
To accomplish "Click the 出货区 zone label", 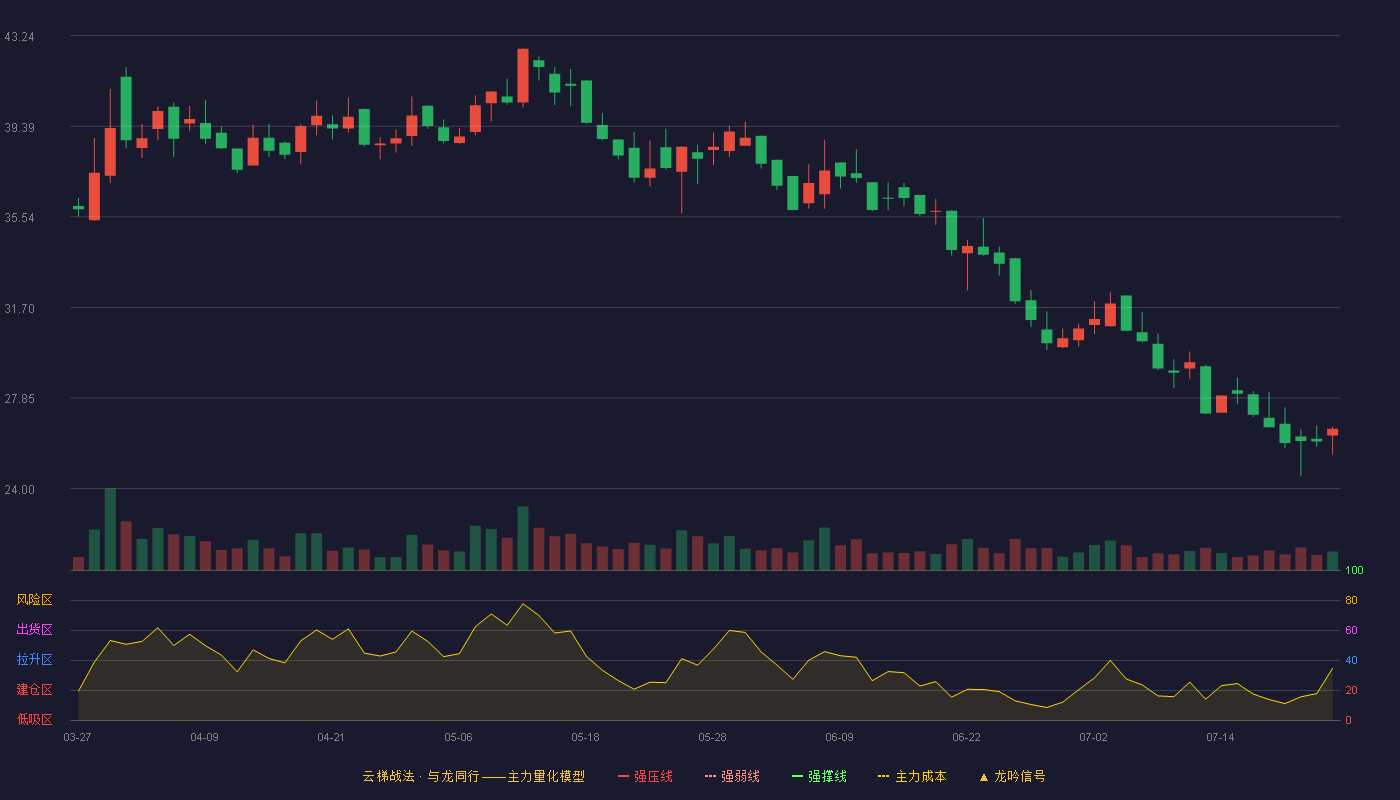I will tap(34, 630).
